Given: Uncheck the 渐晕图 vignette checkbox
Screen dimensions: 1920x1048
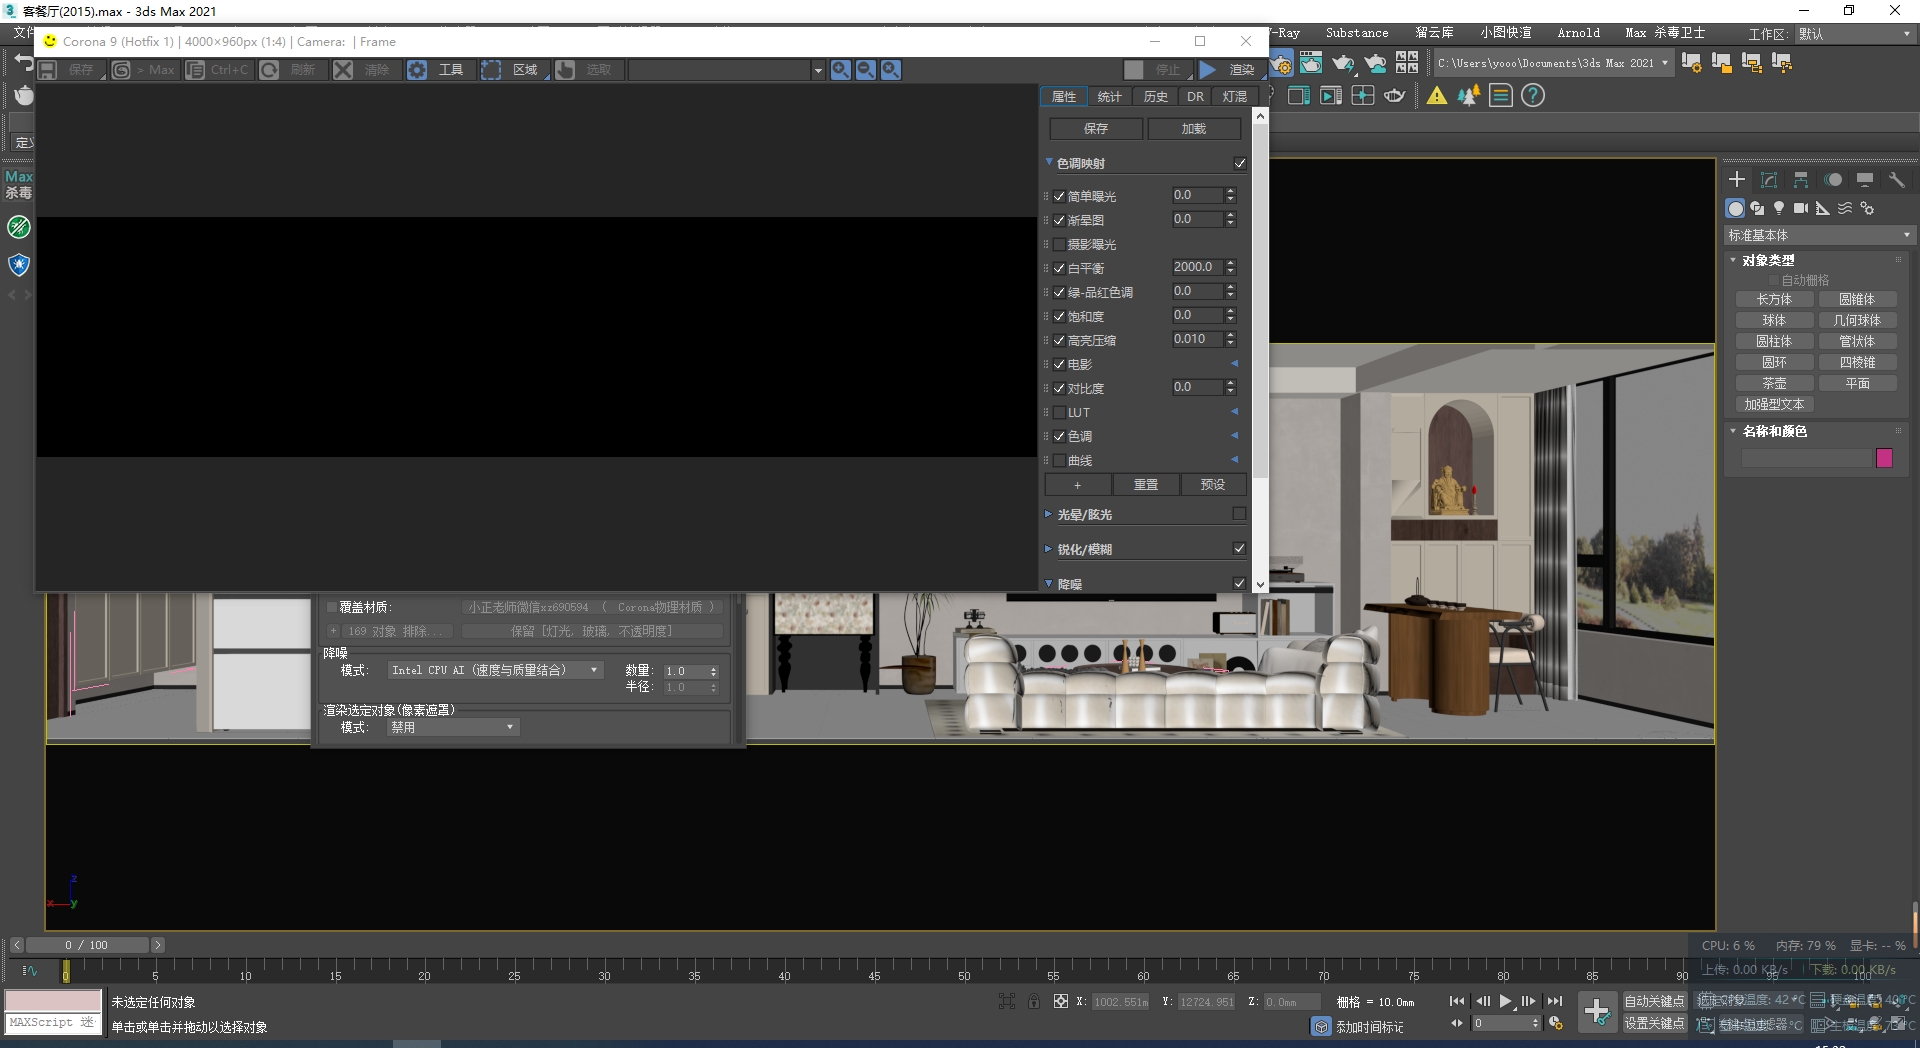Looking at the screenshot, I should click(x=1059, y=220).
